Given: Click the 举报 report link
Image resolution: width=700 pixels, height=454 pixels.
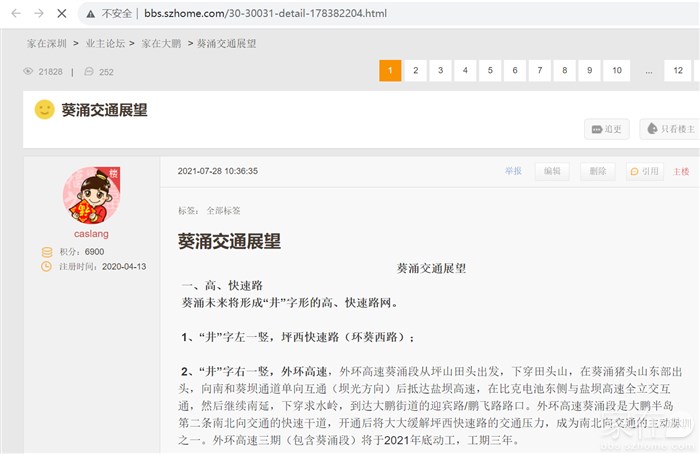Looking at the screenshot, I should tap(513, 171).
